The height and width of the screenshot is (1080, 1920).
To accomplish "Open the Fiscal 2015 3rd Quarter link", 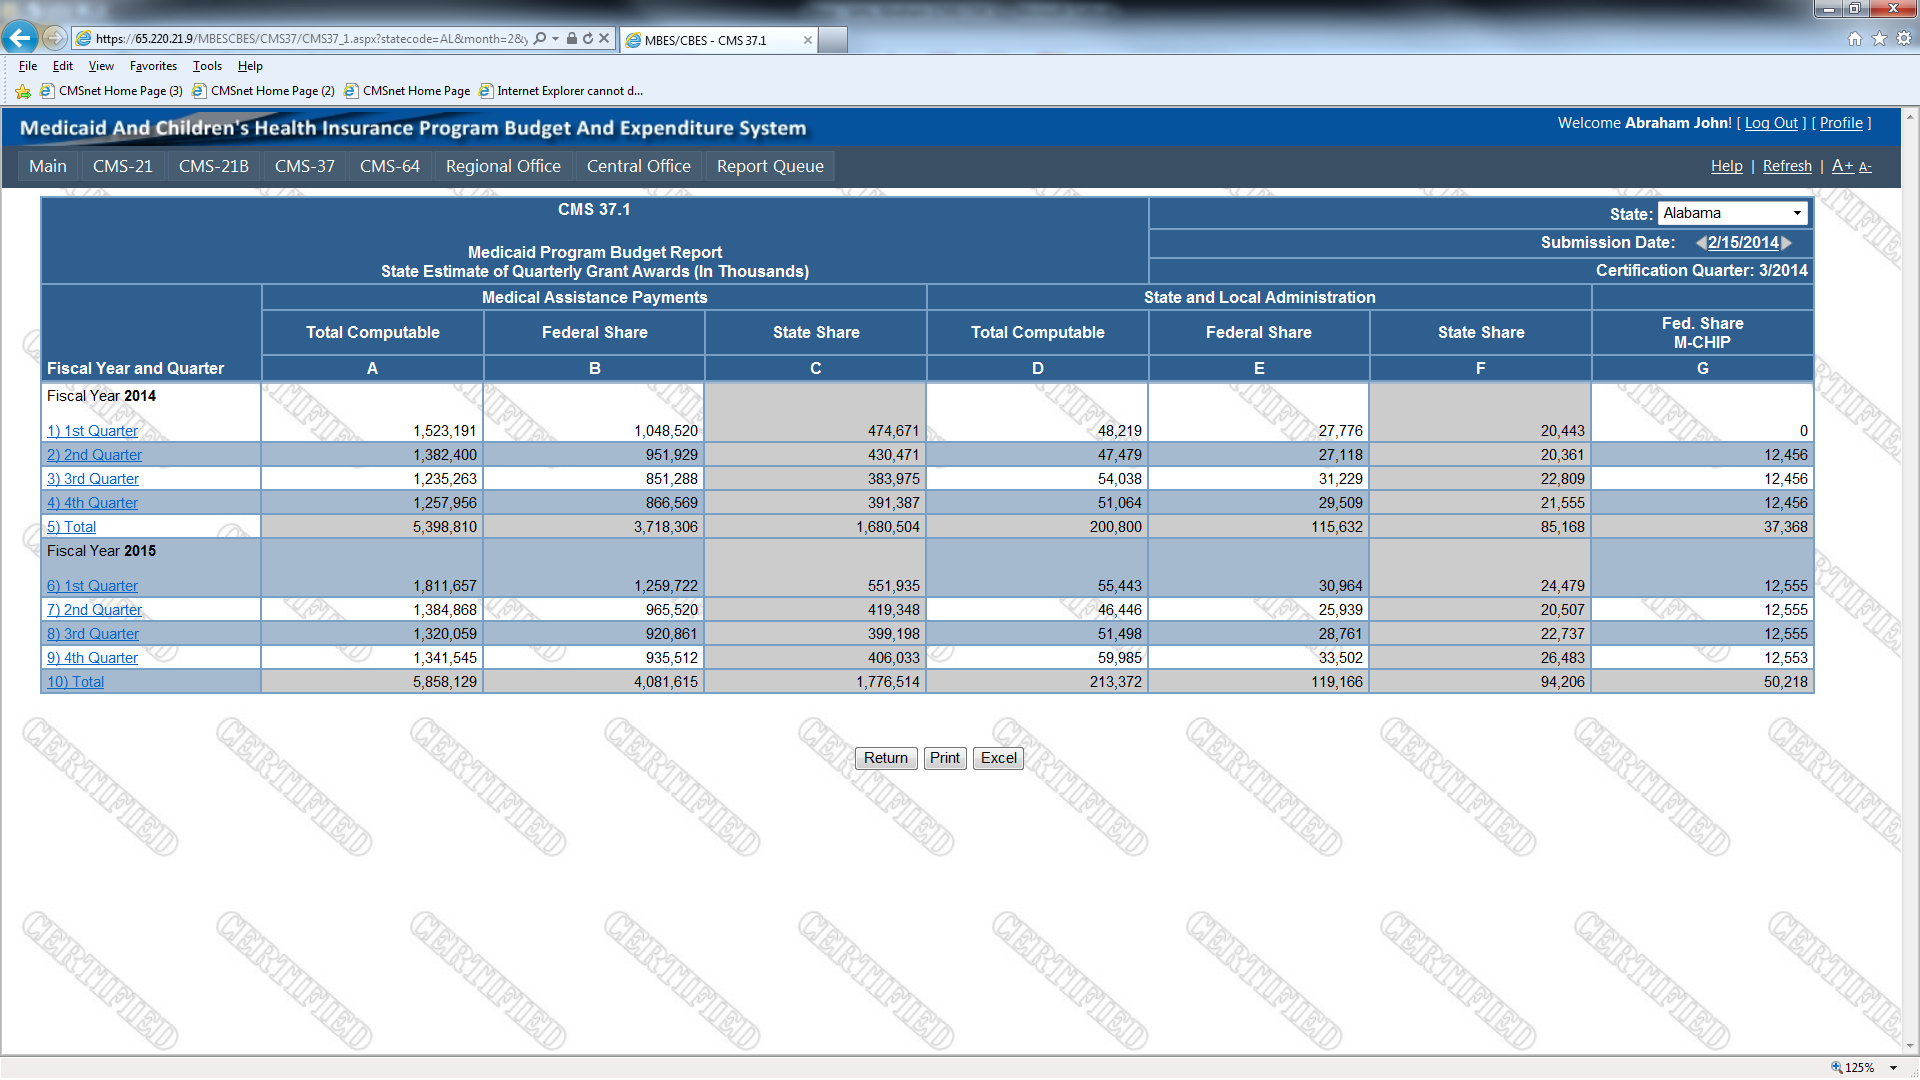I will click(93, 634).
